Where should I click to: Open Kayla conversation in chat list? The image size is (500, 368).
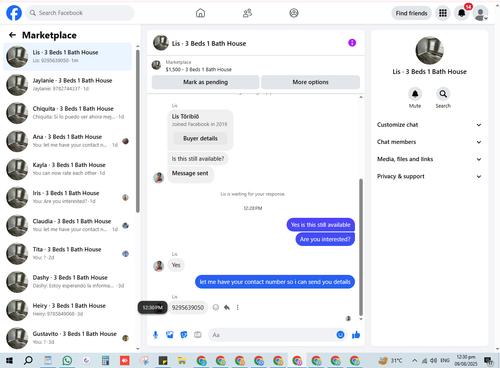pos(67,169)
